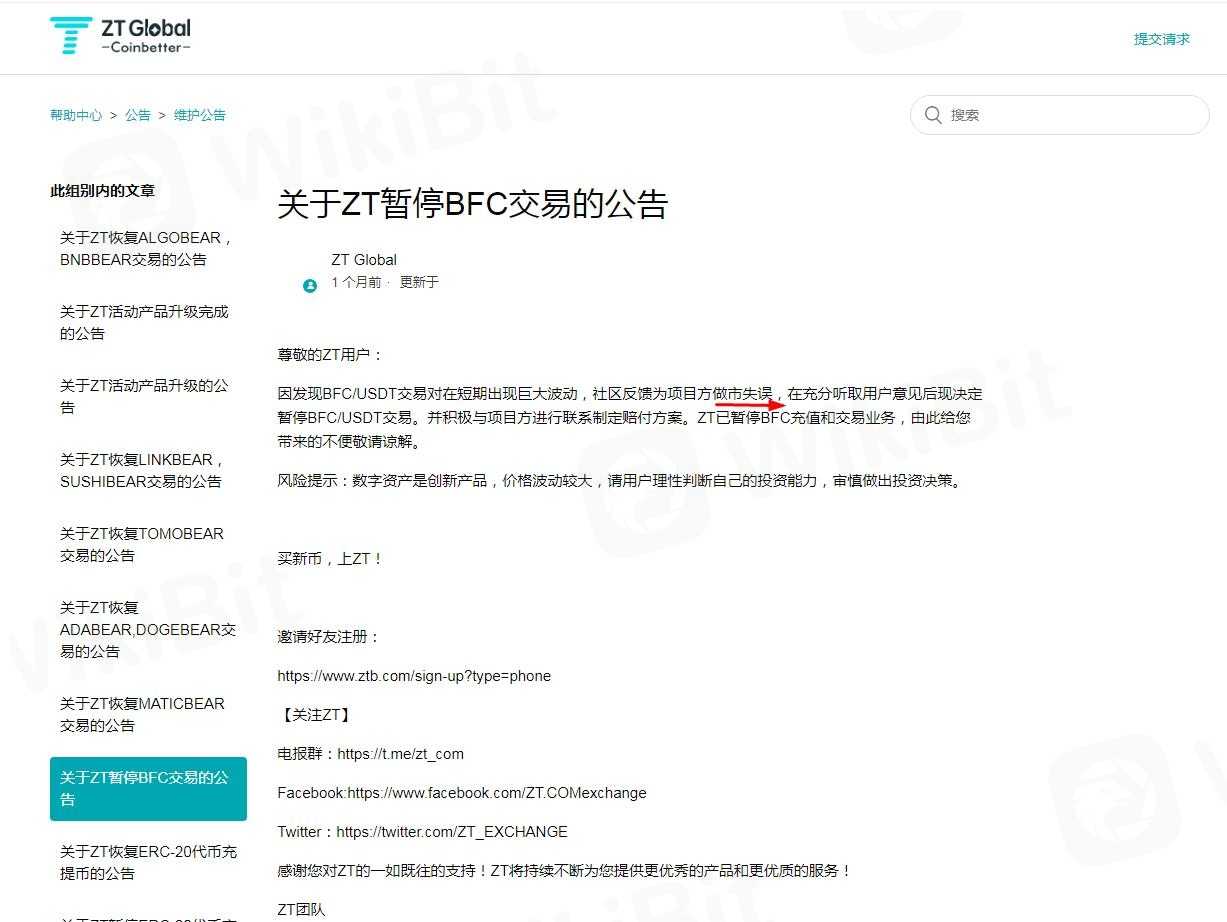Open the 维护公告 breadcrumb link
This screenshot has width=1227, height=922.
[x=200, y=115]
